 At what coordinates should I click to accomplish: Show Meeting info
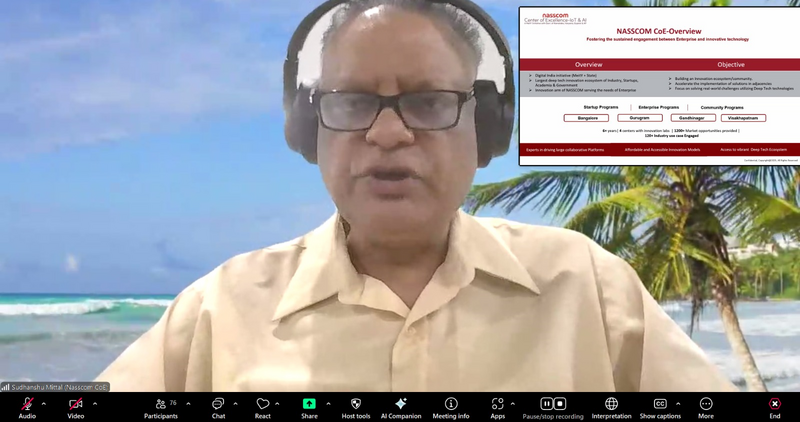(451, 406)
